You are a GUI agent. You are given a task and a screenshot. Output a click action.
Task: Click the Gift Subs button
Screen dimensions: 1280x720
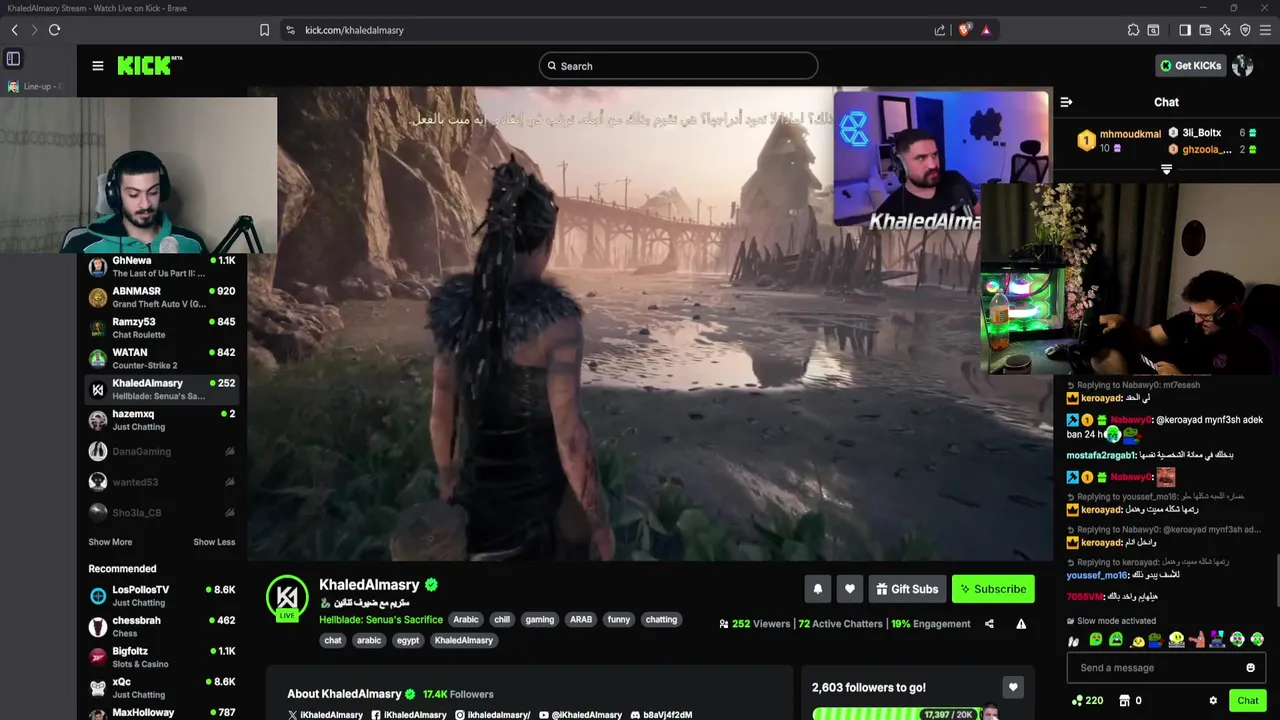907,589
